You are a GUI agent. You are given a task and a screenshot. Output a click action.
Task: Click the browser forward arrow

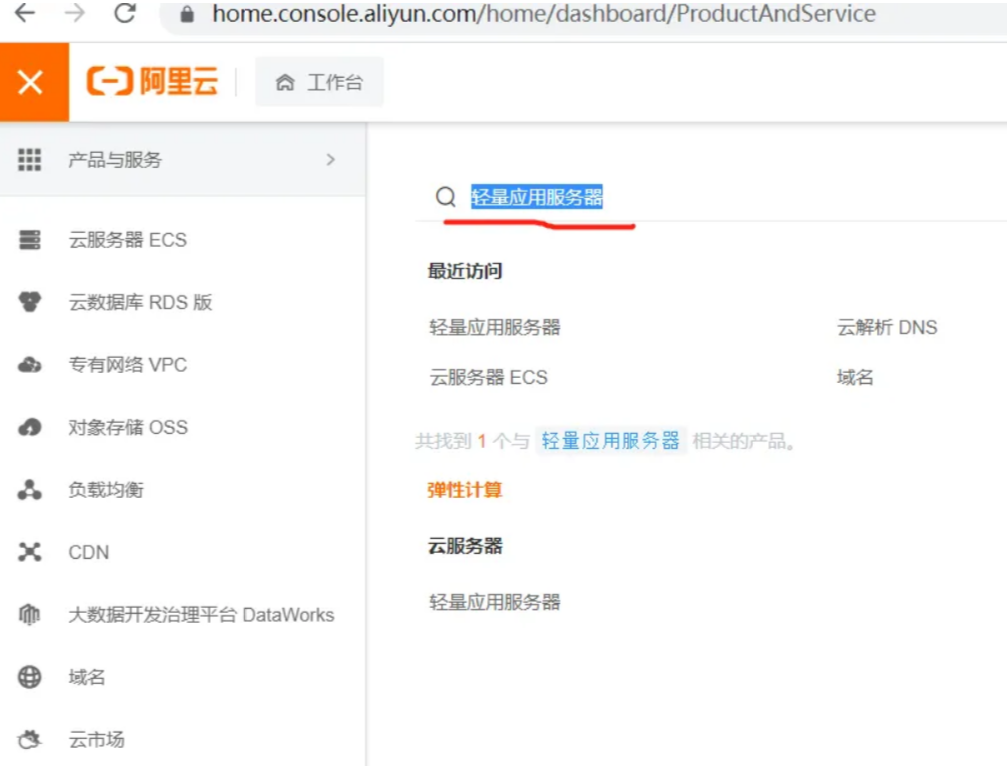pos(75,13)
